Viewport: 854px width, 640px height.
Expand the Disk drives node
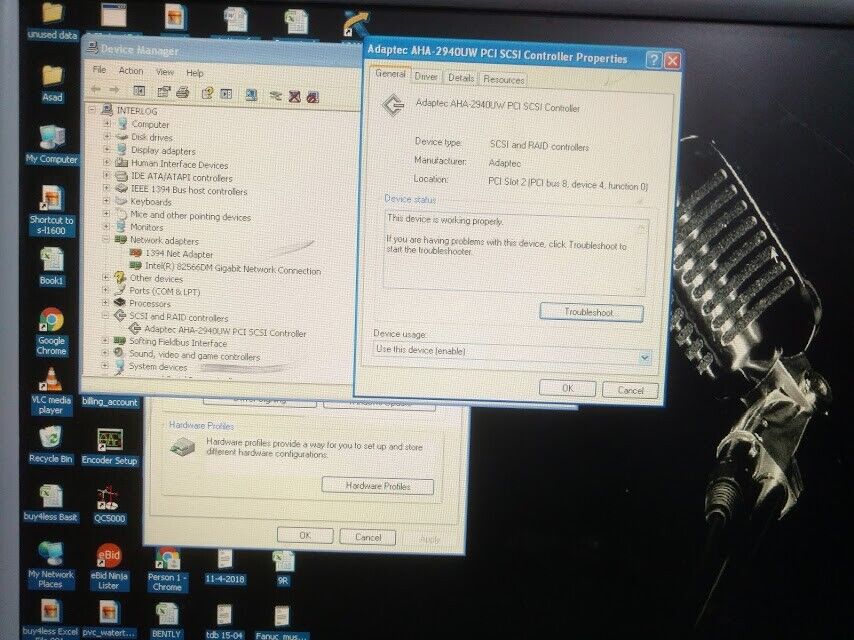[107, 136]
